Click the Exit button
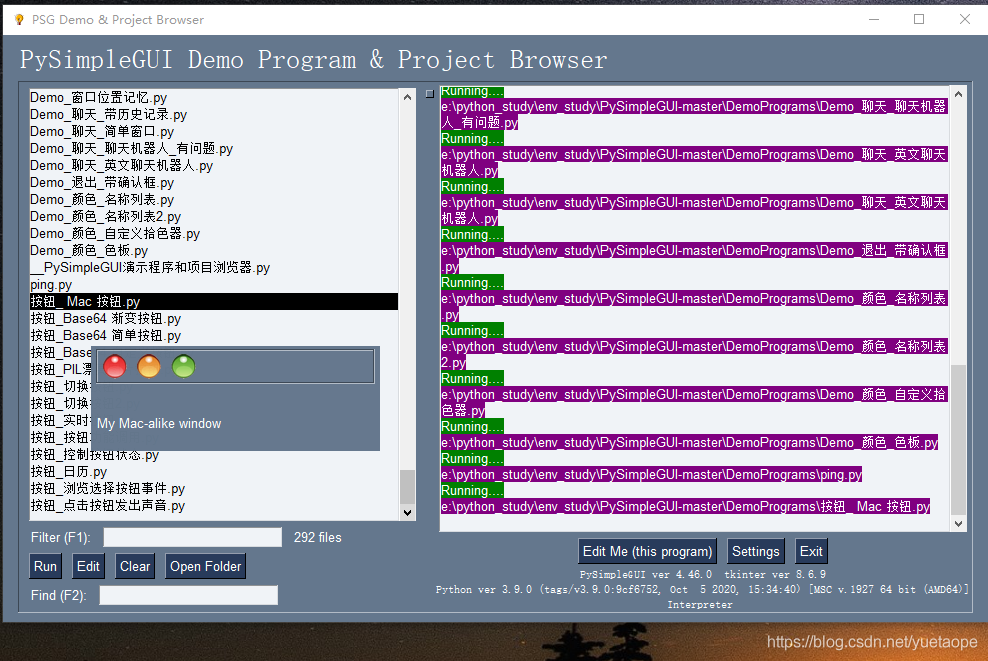988x661 pixels. pos(811,551)
